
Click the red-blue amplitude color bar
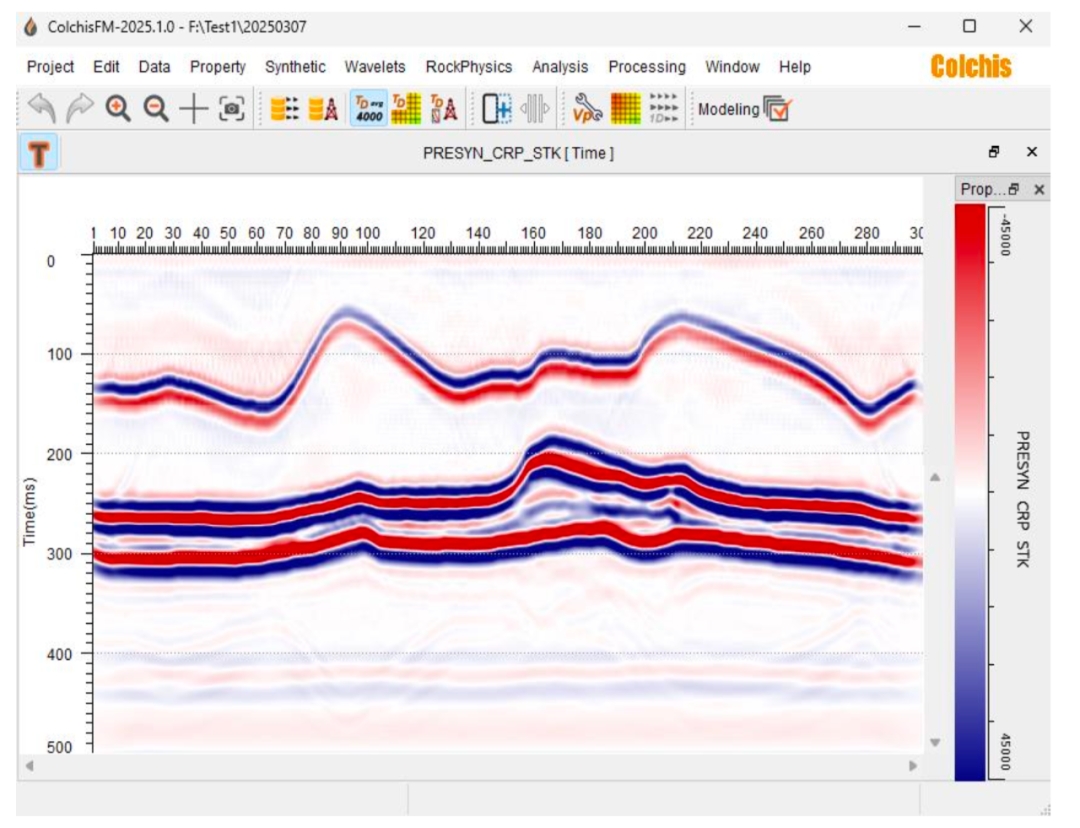(970, 490)
